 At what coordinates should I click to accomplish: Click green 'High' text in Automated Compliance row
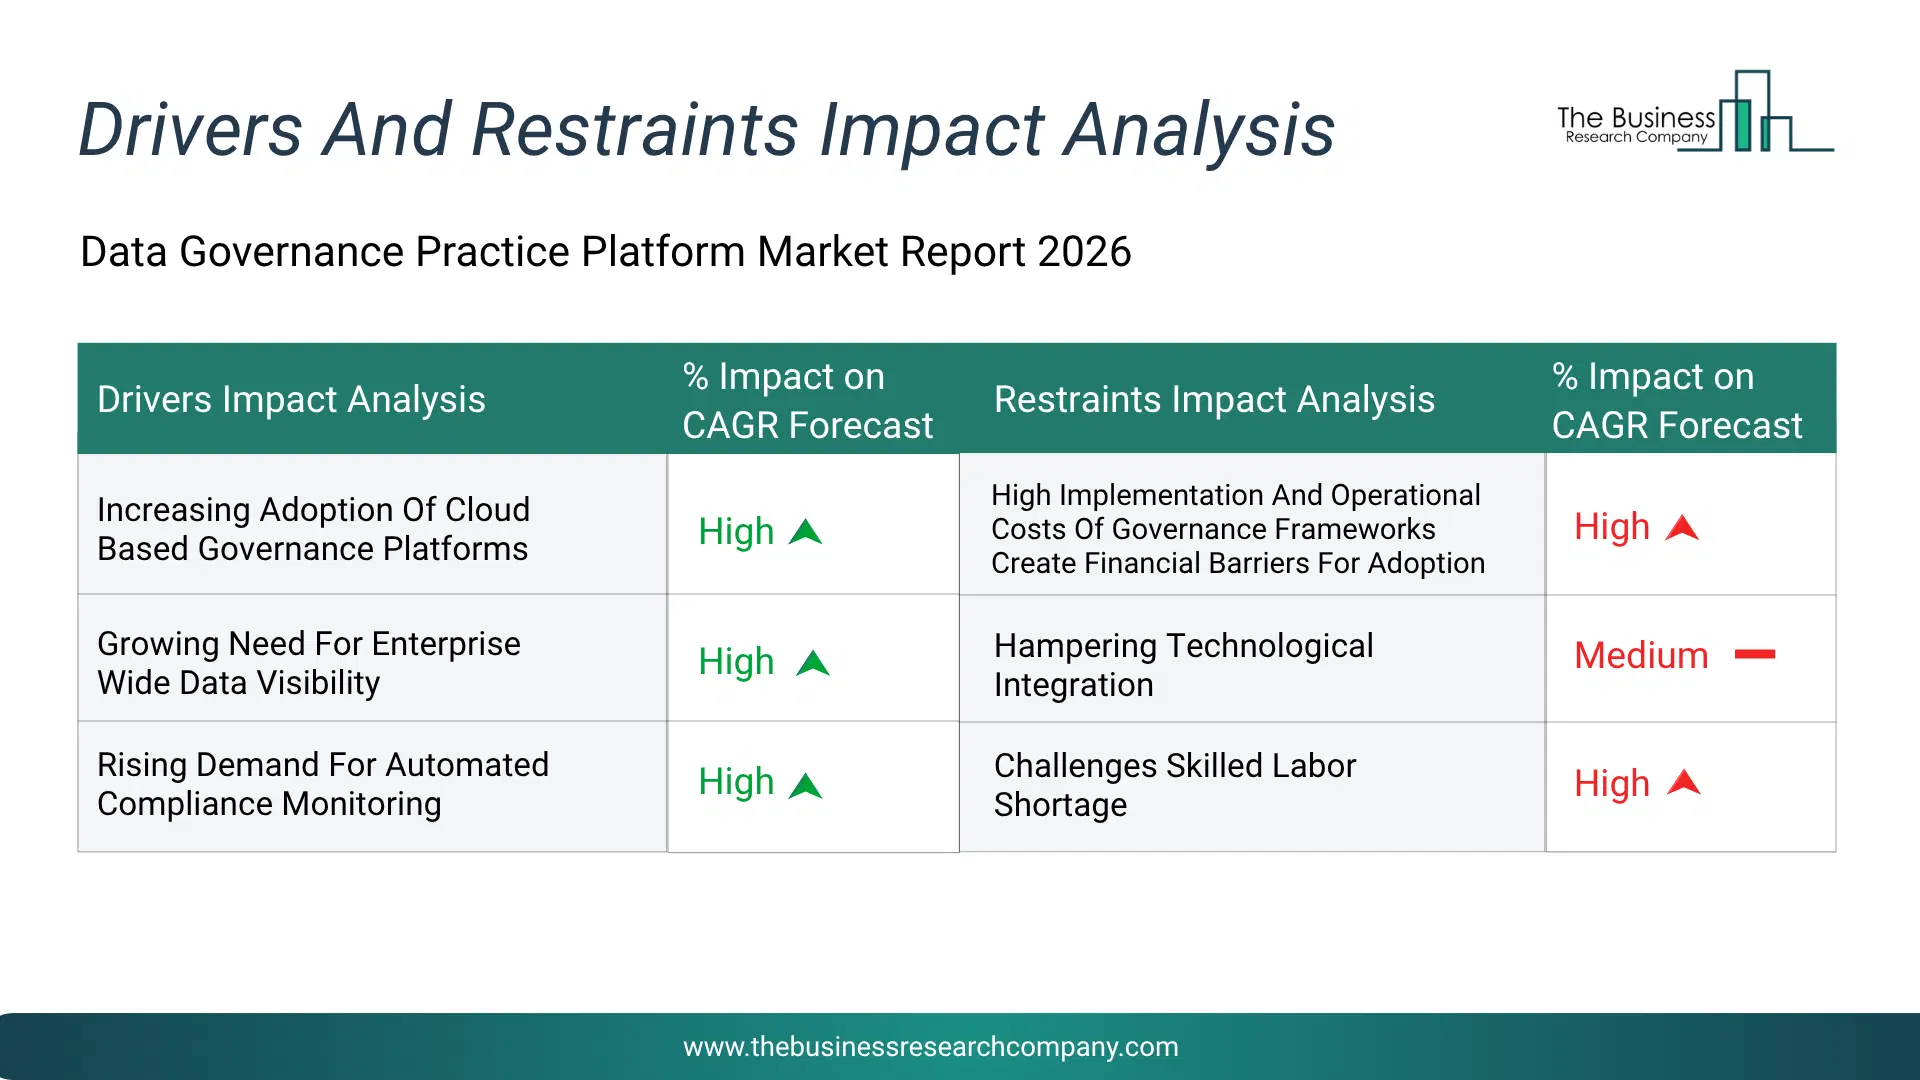[x=736, y=782]
